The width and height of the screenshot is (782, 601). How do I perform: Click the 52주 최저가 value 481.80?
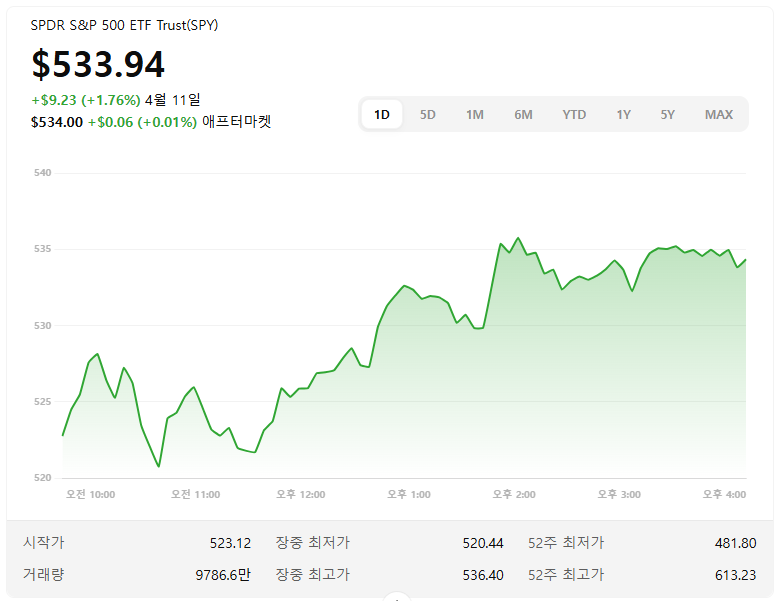pyautogui.click(x=736, y=543)
